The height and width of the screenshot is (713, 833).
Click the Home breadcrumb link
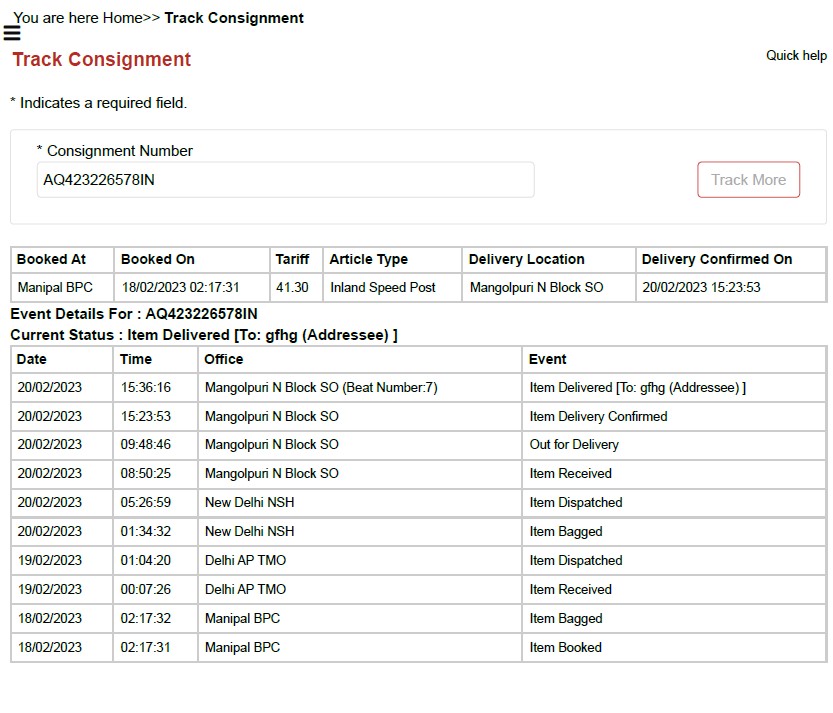tap(122, 18)
